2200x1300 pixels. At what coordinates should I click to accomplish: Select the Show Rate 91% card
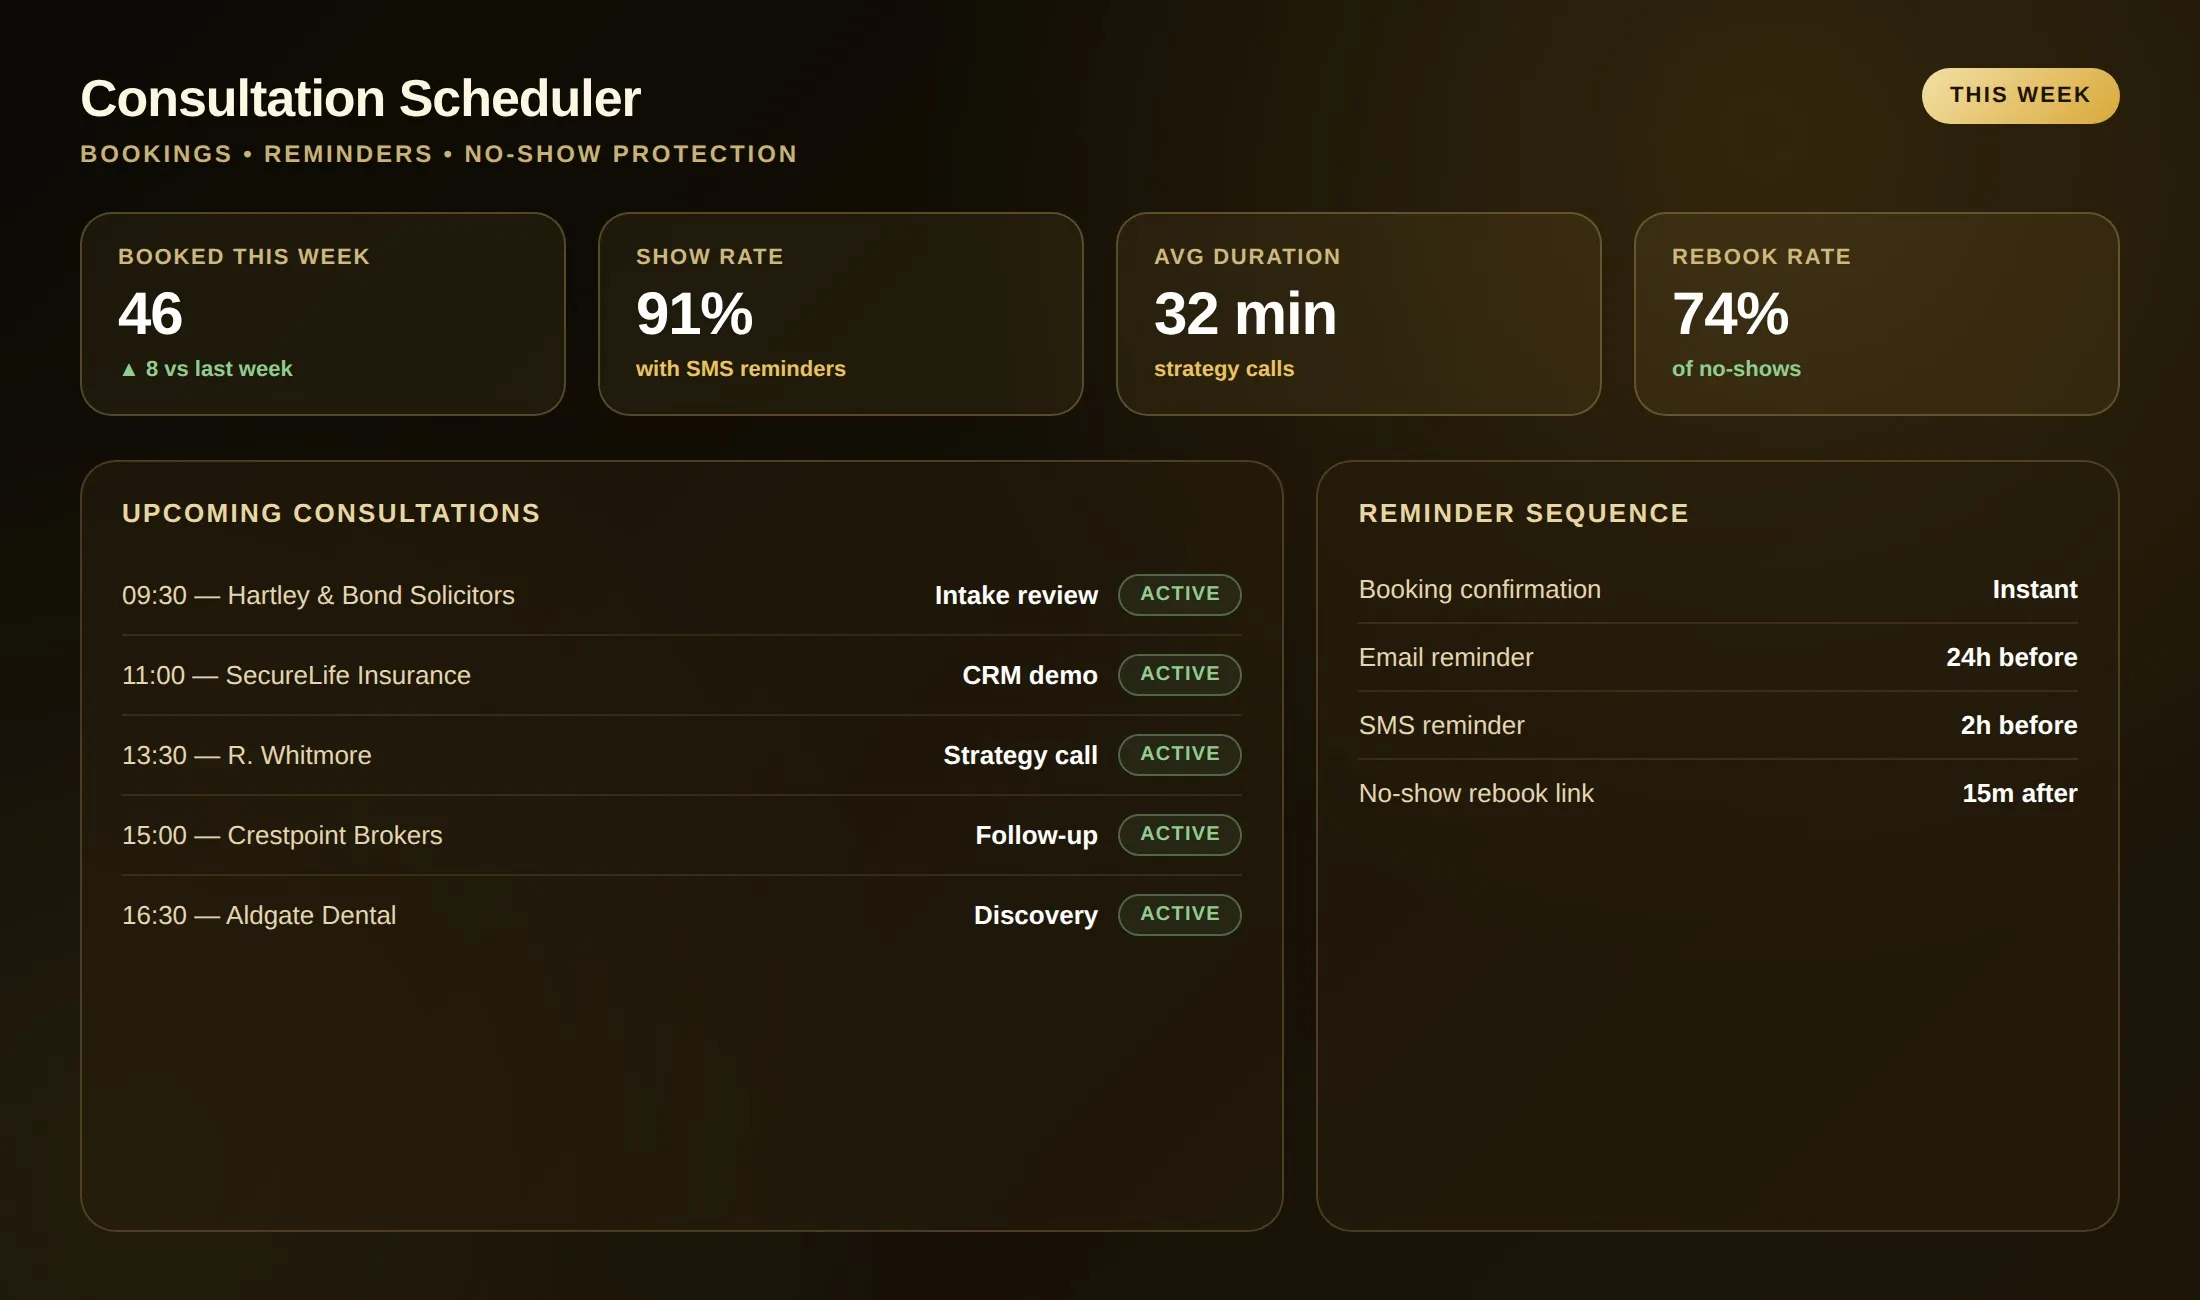pyautogui.click(x=841, y=314)
